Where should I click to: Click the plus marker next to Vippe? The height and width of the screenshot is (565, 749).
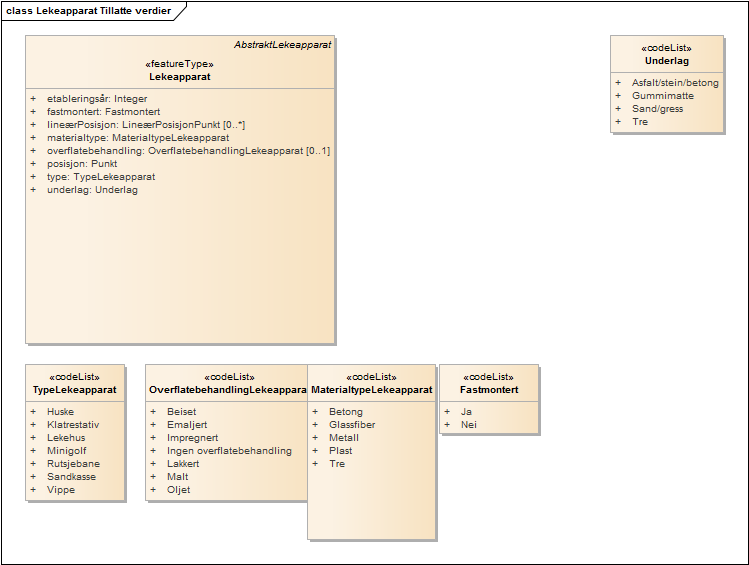[33, 490]
